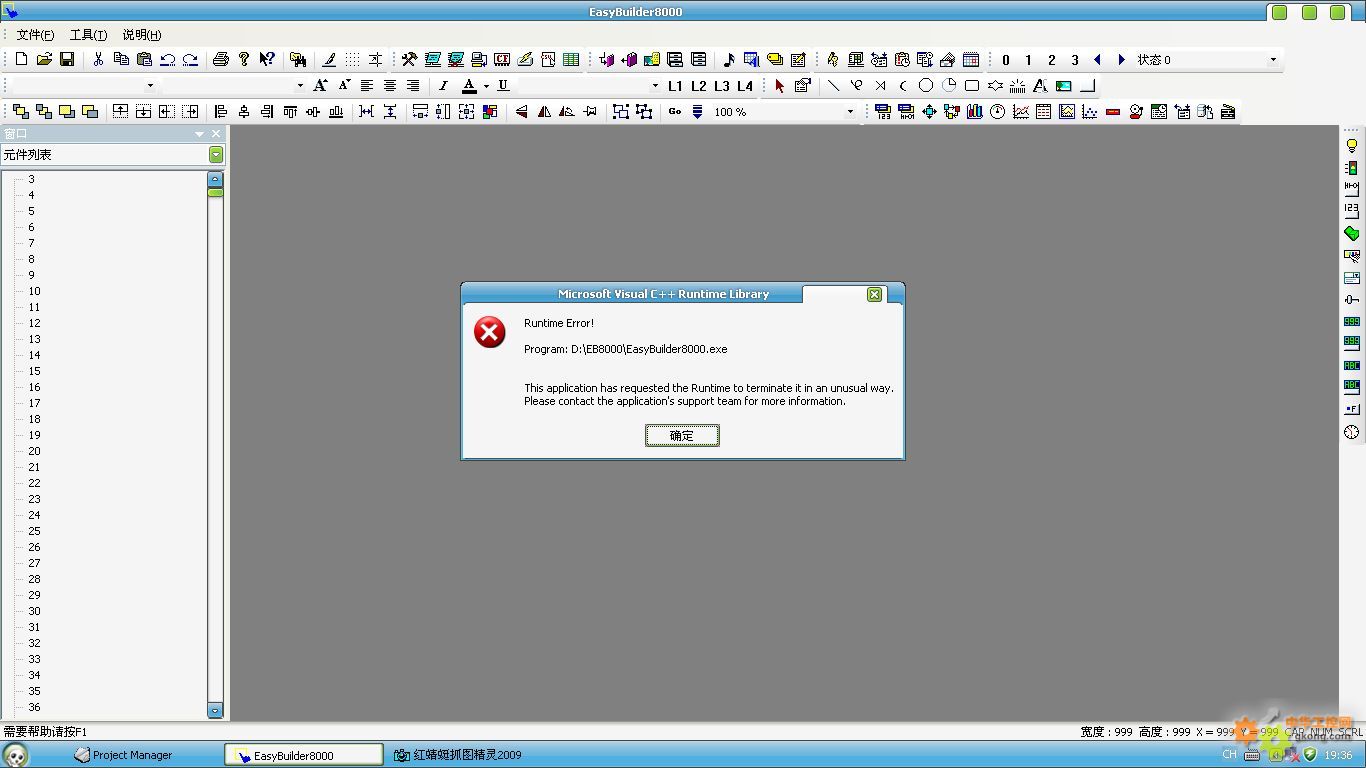The height and width of the screenshot is (768, 1366).
Task: Decrease font size with A-down icon
Action: pyautogui.click(x=343, y=86)
